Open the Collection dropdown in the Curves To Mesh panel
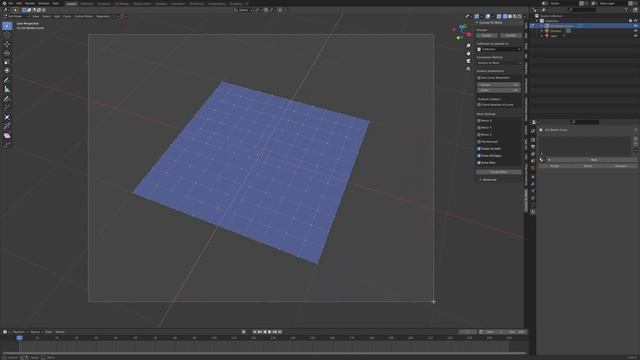 [499, 49]
